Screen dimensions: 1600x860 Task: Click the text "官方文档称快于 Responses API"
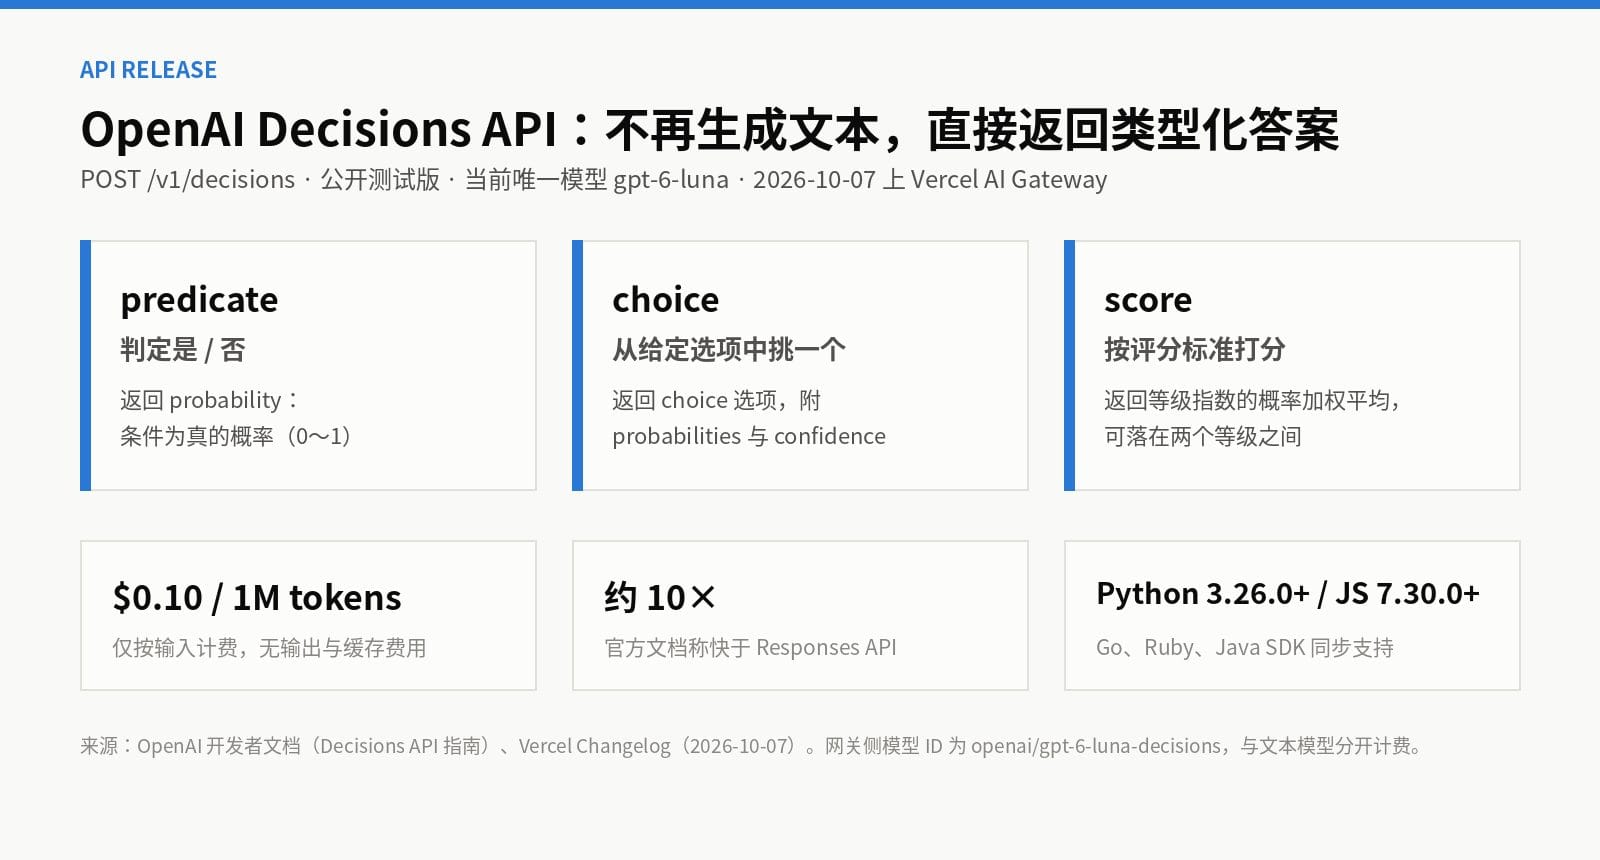(x=750, y=648)
